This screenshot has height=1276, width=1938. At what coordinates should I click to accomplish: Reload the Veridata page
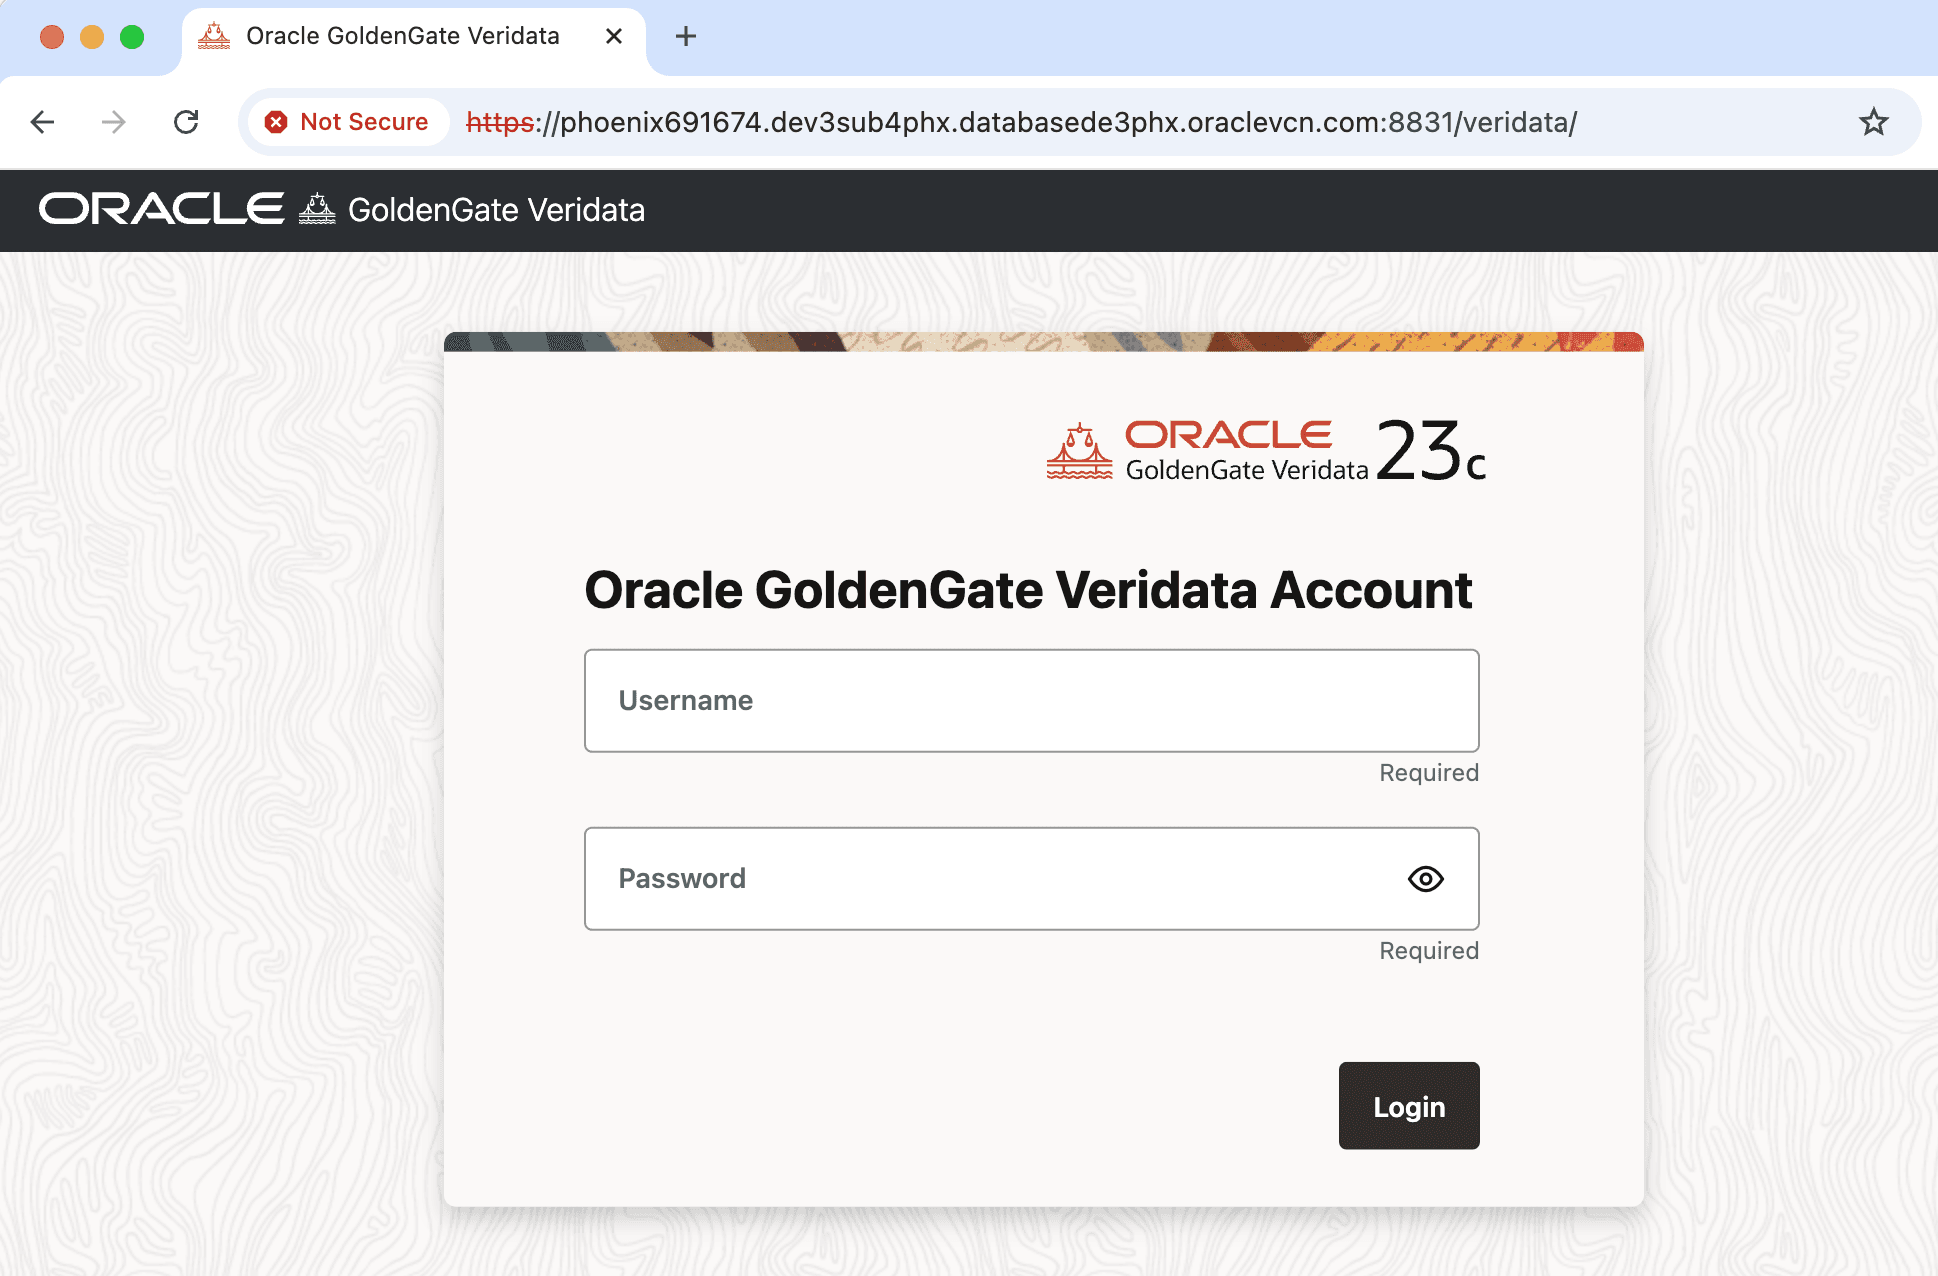(x=186, y=122)
